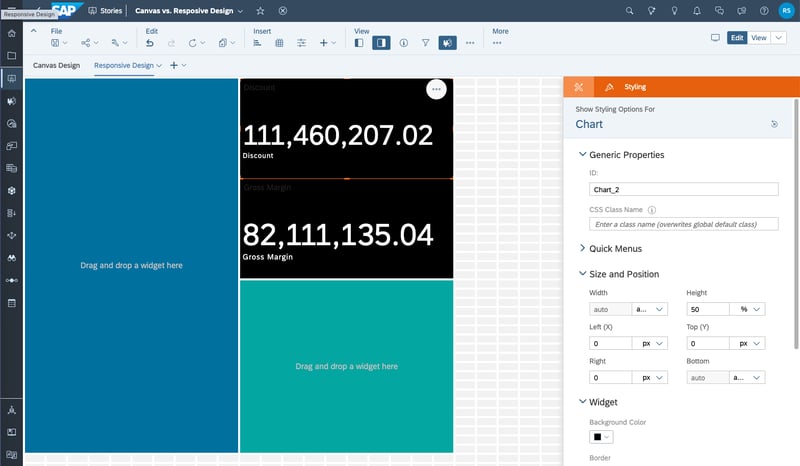Open the Background Color black swatch

[601, 437]
